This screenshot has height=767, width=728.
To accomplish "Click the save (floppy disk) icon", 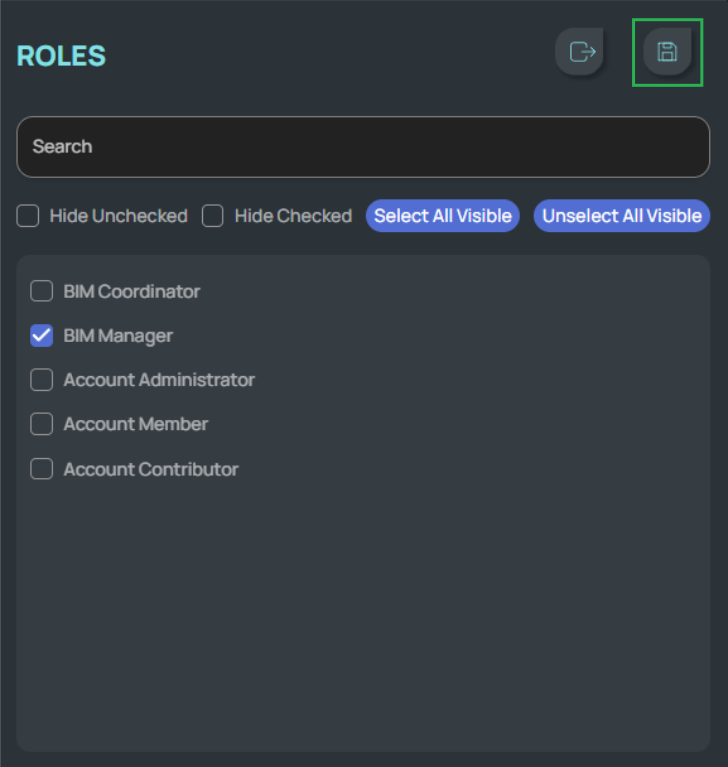I will point(667,52).
